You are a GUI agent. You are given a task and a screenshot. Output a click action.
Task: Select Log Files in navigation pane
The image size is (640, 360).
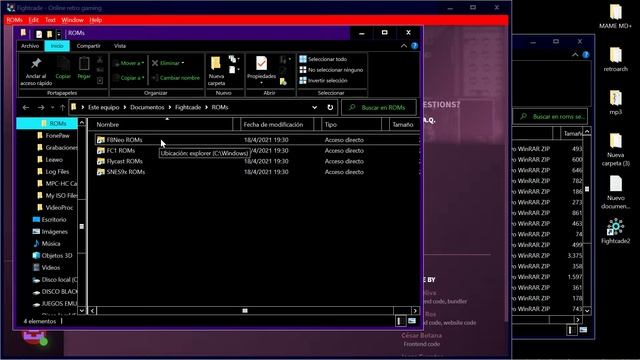coord(53,171)
